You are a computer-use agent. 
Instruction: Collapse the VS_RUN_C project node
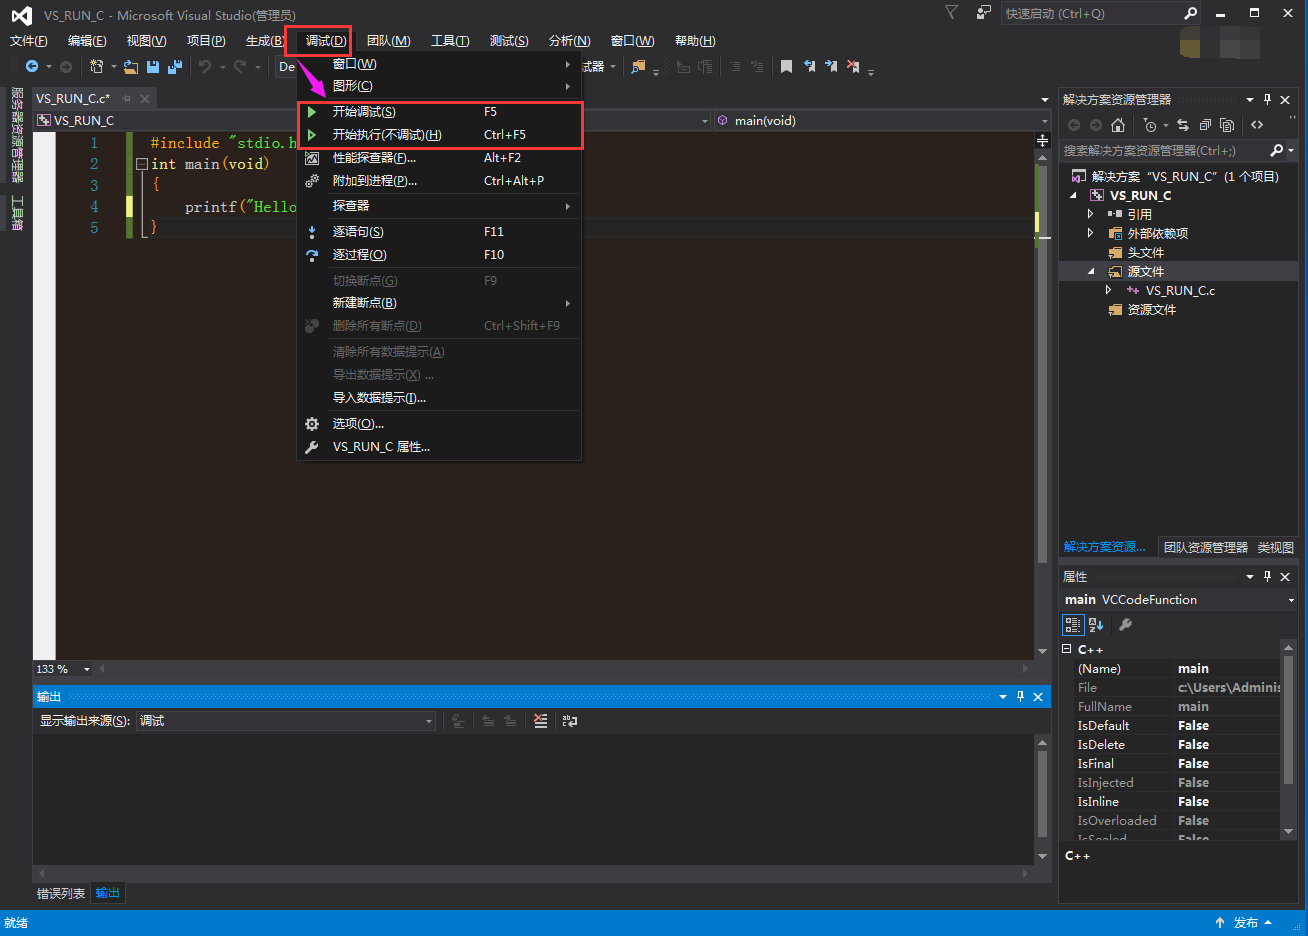tap(1074, 196)
